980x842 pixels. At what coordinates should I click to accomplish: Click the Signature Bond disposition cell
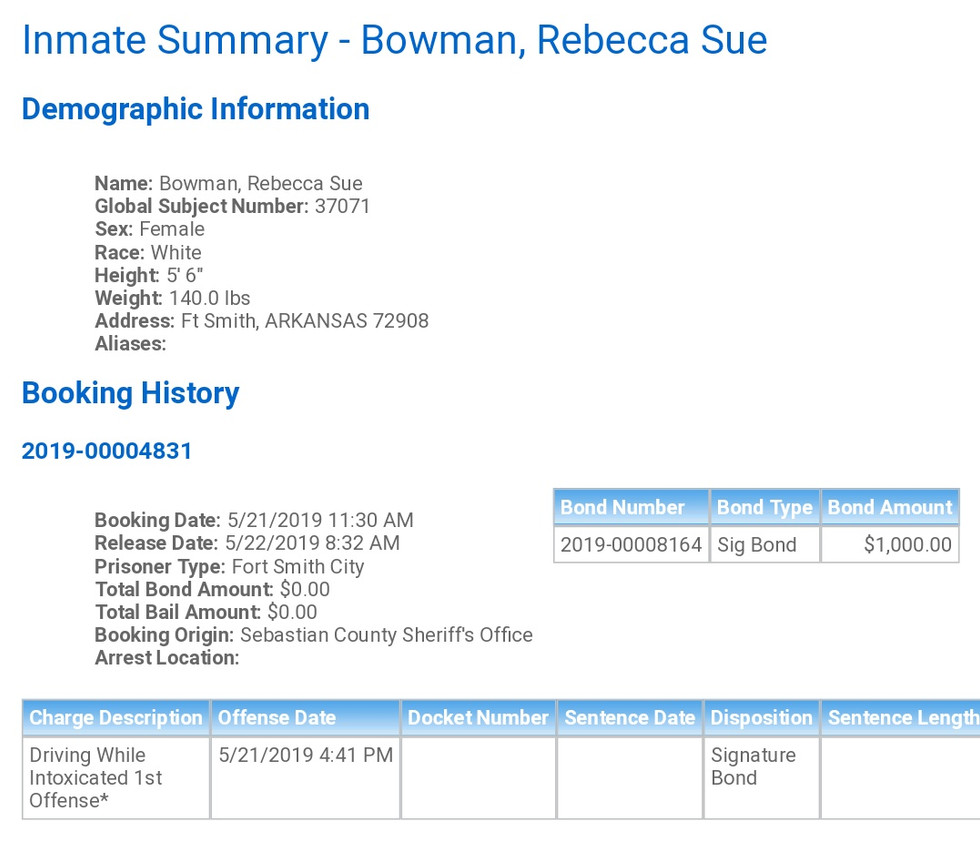pos(753,766)
